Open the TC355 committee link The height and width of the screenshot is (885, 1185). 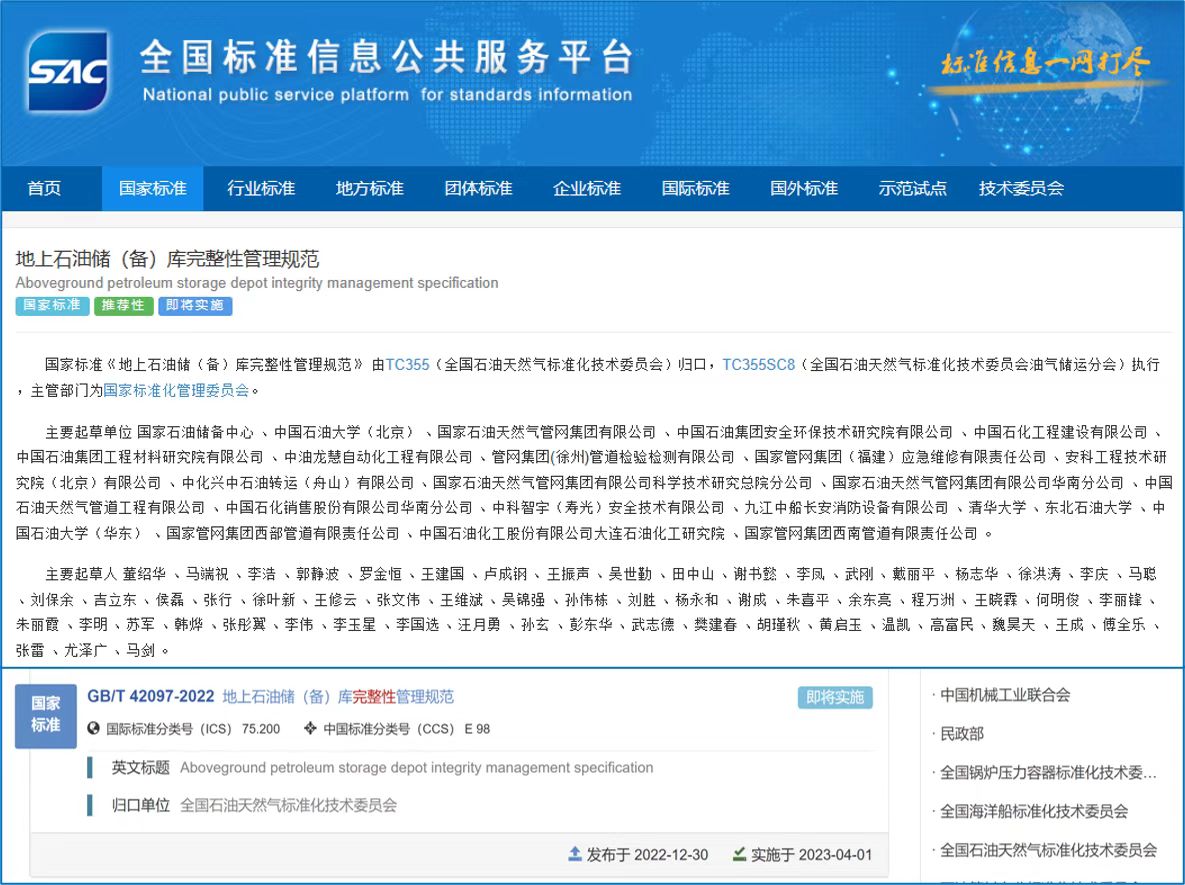coord(407,365)
